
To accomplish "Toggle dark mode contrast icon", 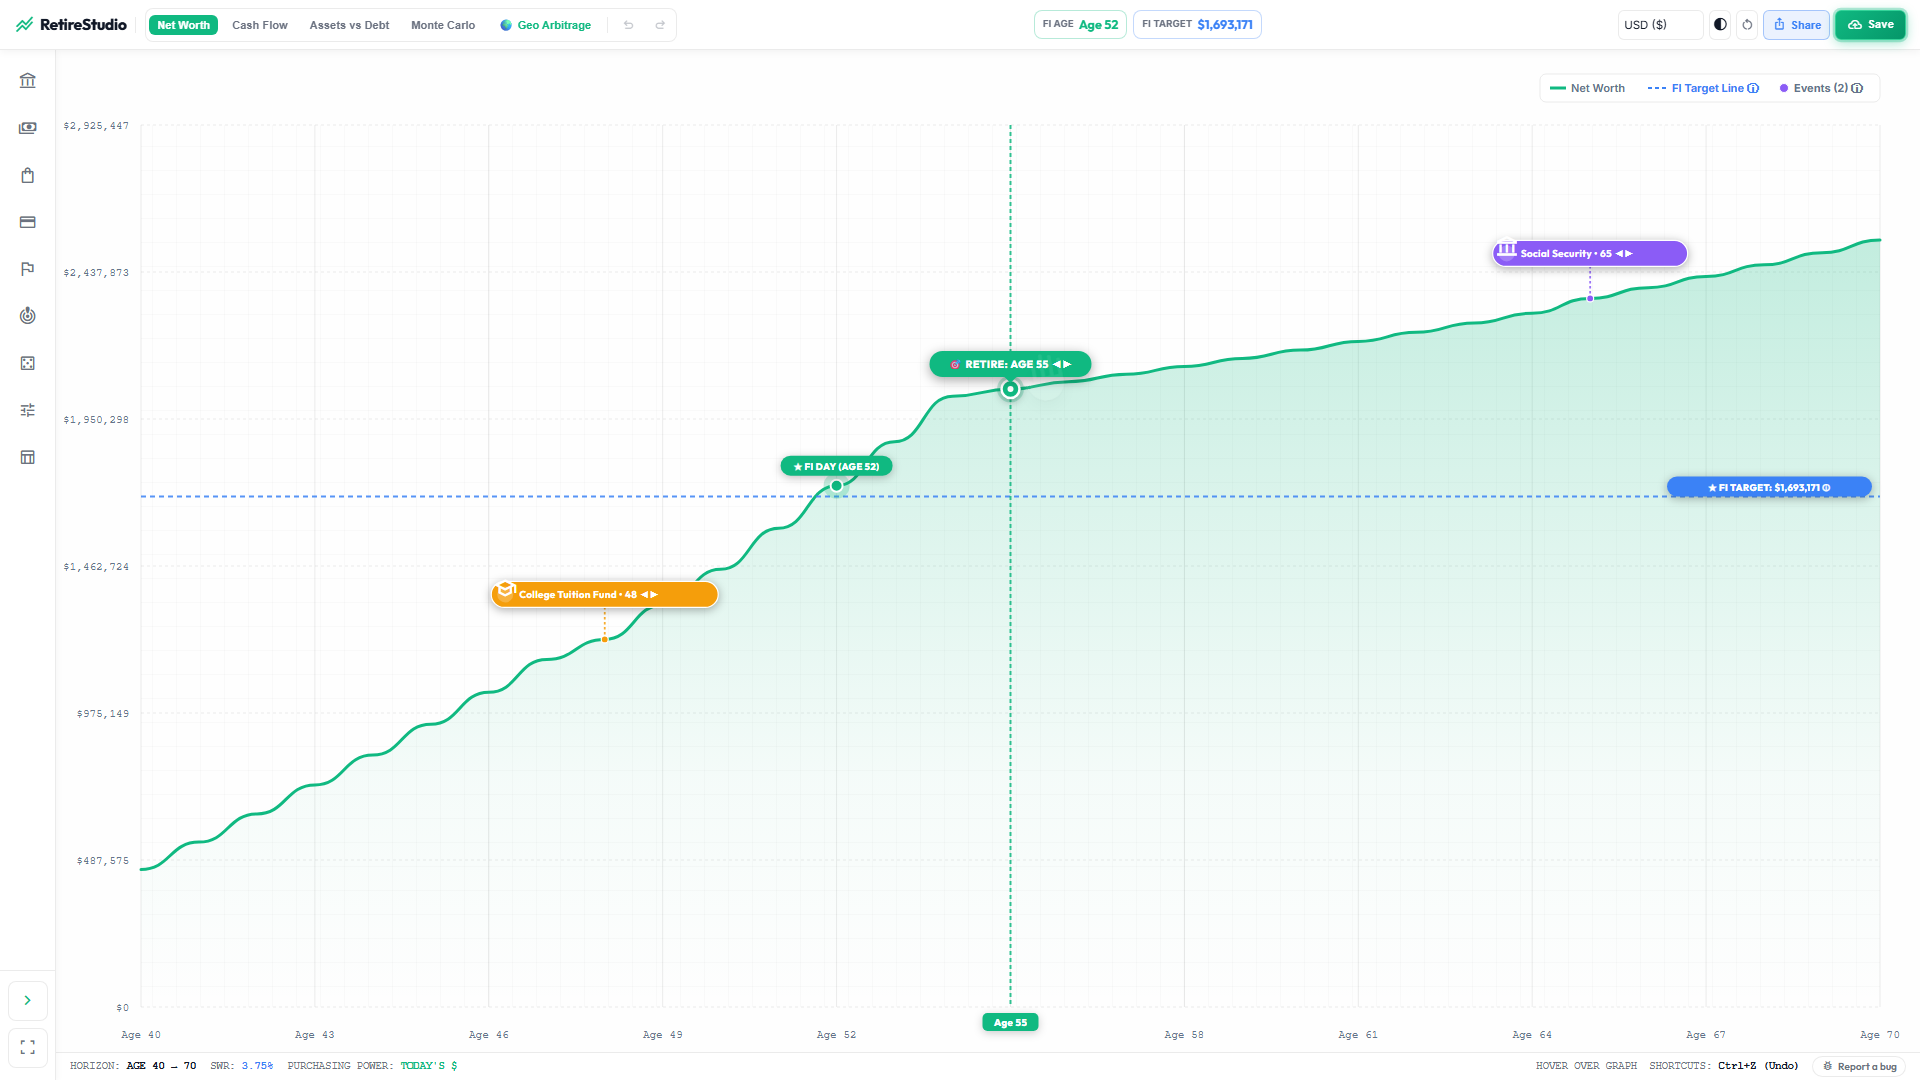I will pos(1720,25).
